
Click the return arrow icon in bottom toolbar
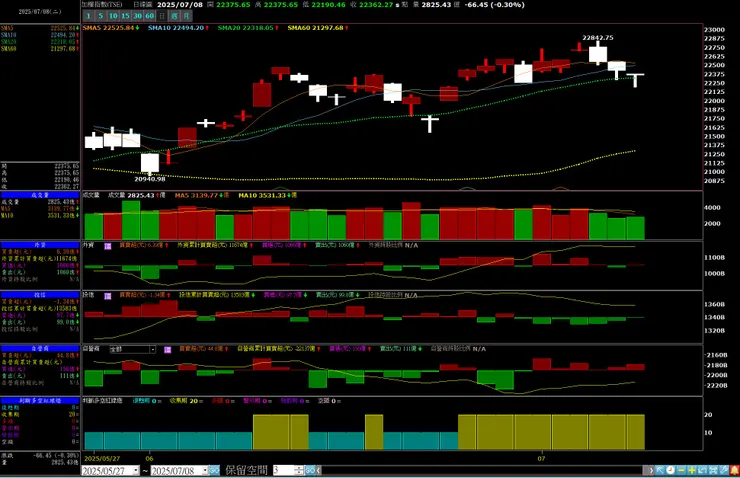702,470
